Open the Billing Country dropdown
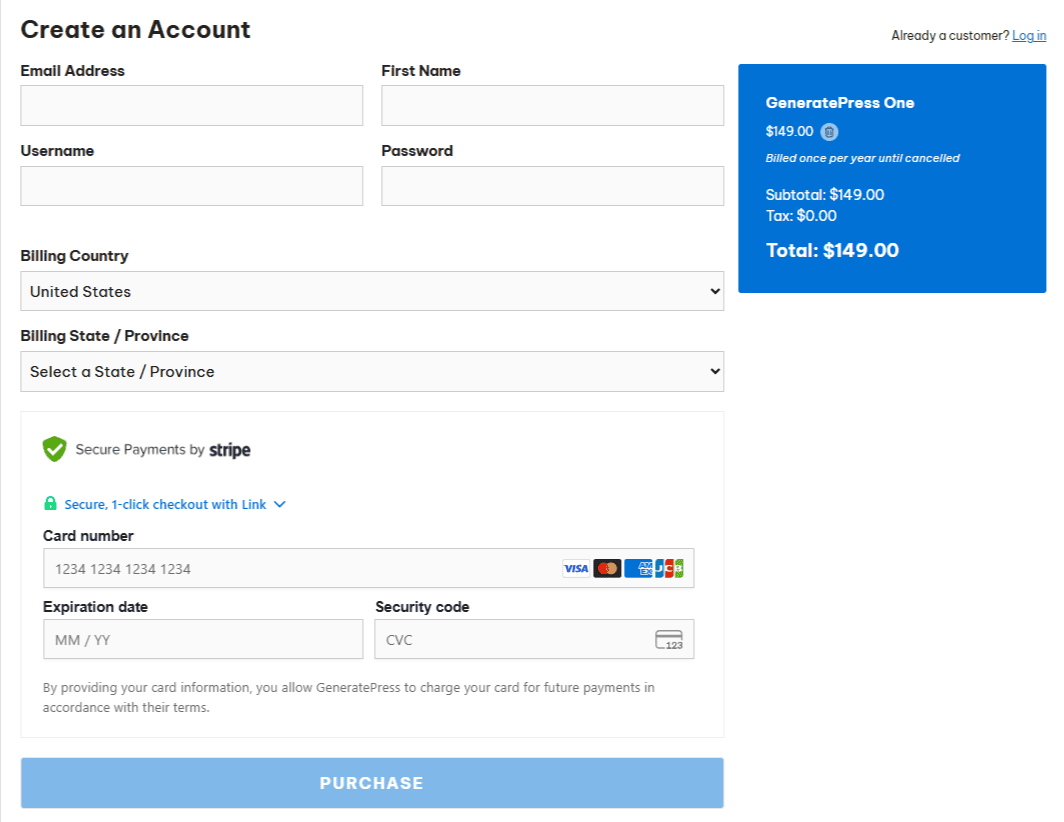The width and height of the screenshot is (1064, 822). point(372,291)
